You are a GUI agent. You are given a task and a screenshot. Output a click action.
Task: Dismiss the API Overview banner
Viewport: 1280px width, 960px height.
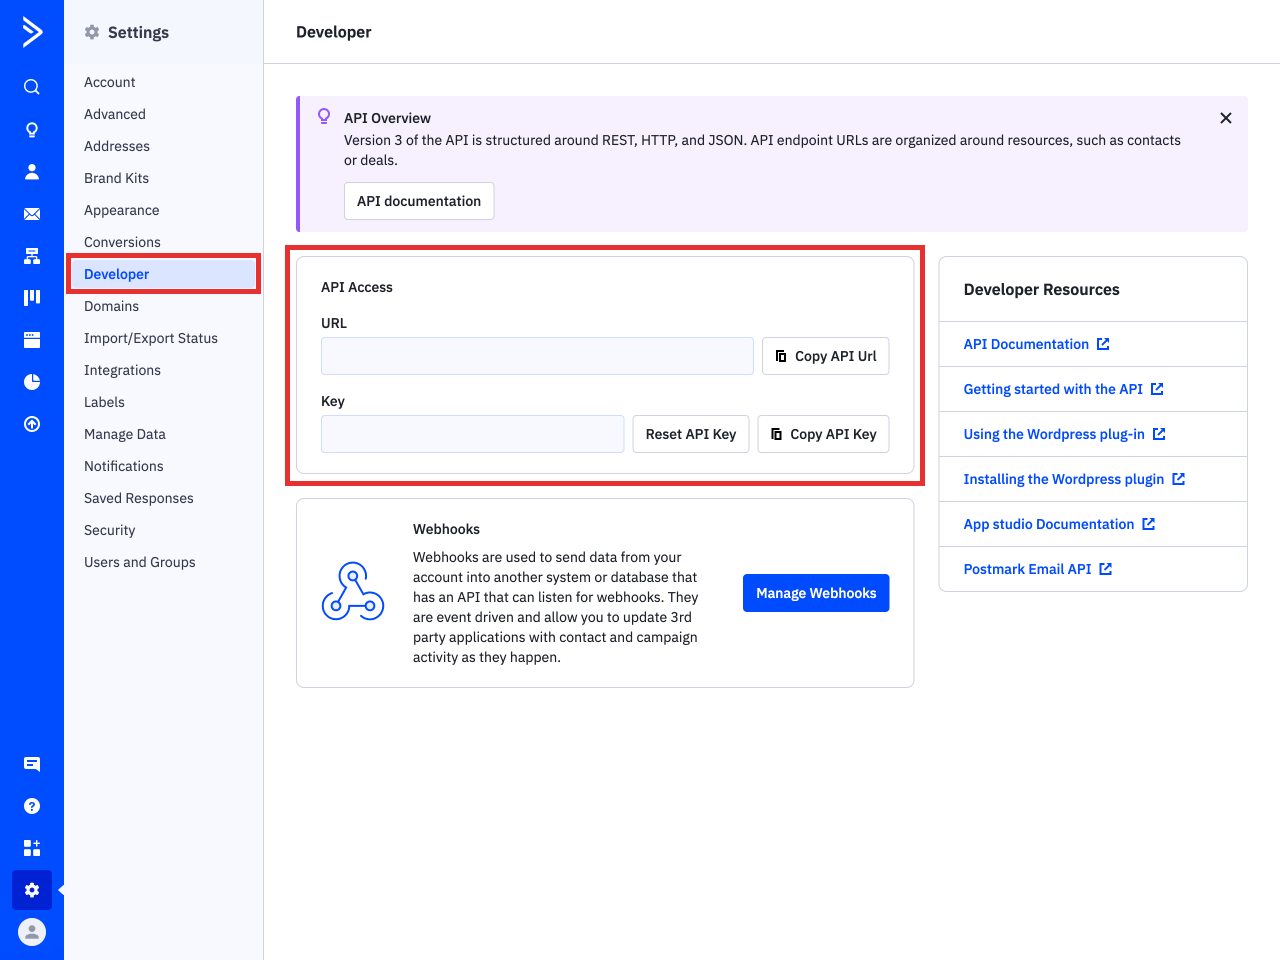pyautogui.click(x=1225, y=118)
